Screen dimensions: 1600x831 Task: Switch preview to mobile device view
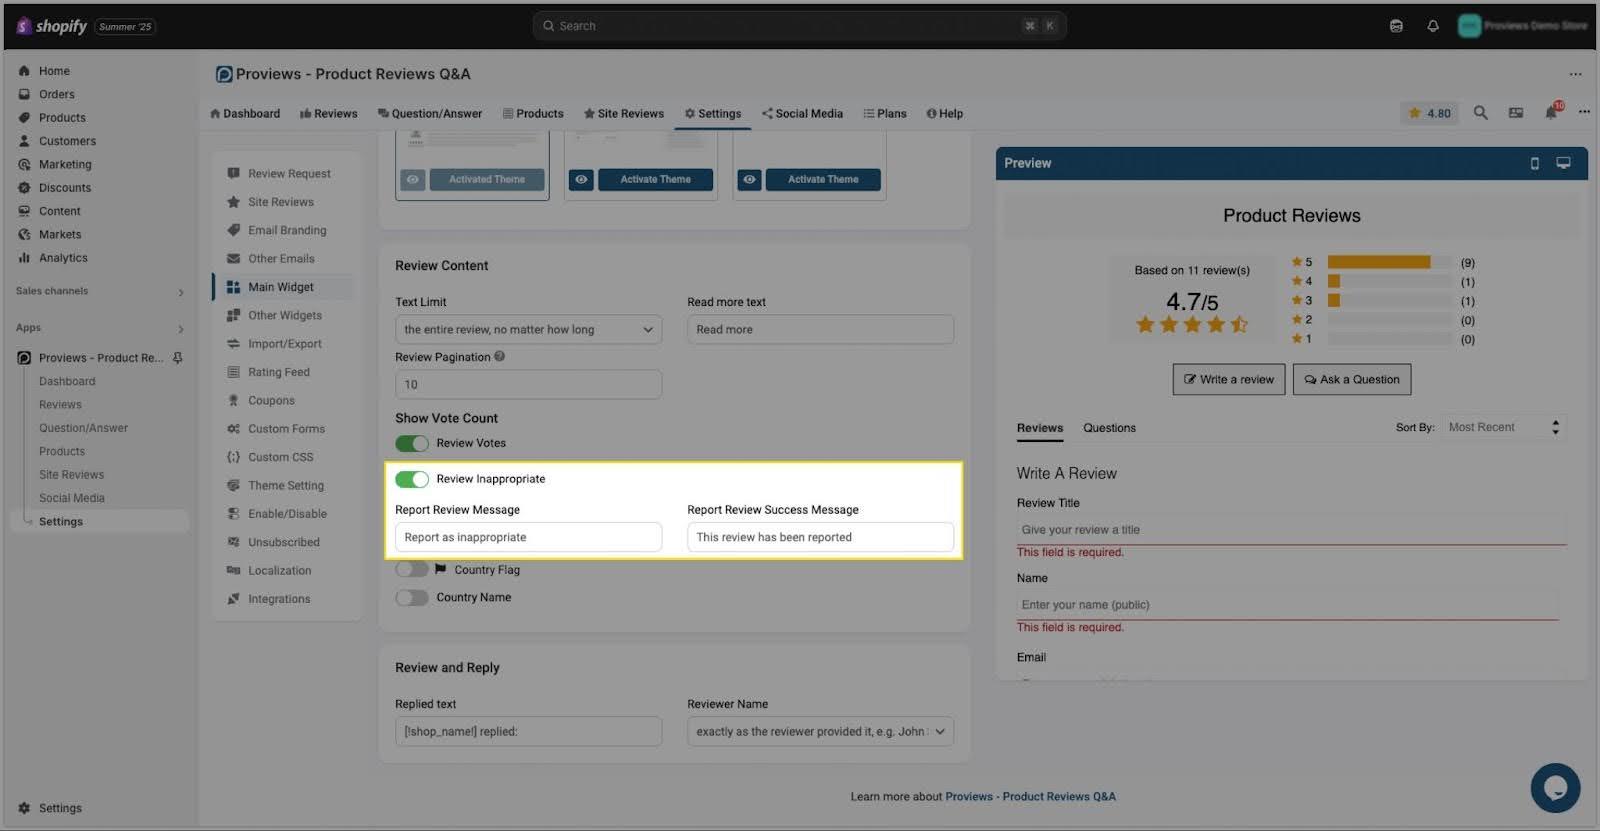(x=1535, y=163)
